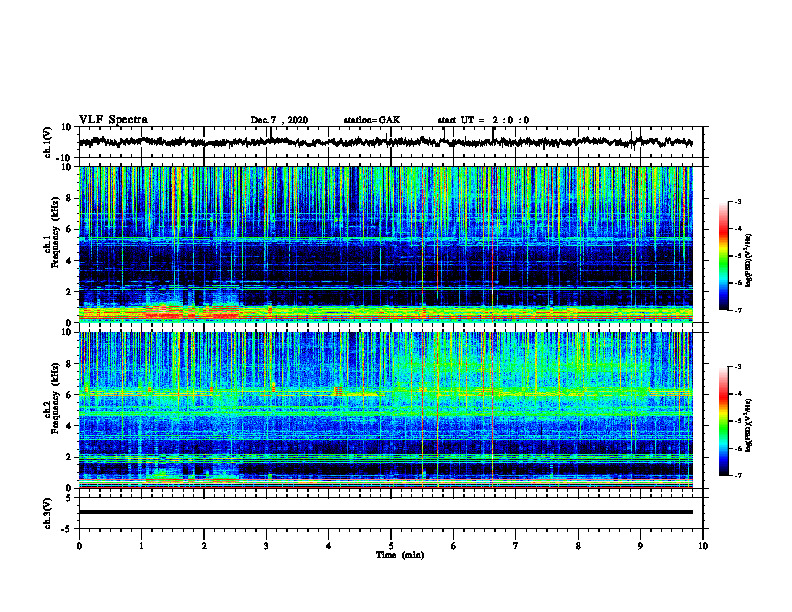
Task: Click the "station=GAK" header label
Action: click(x=372, y=120)
